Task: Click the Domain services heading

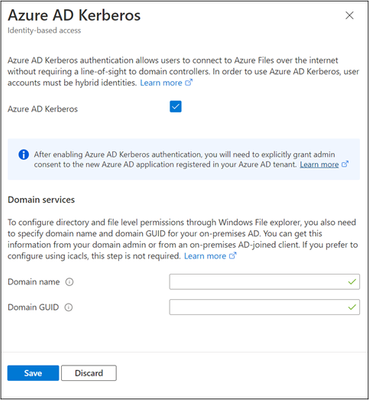Action: pyautogui.click(x=41, y=200)
